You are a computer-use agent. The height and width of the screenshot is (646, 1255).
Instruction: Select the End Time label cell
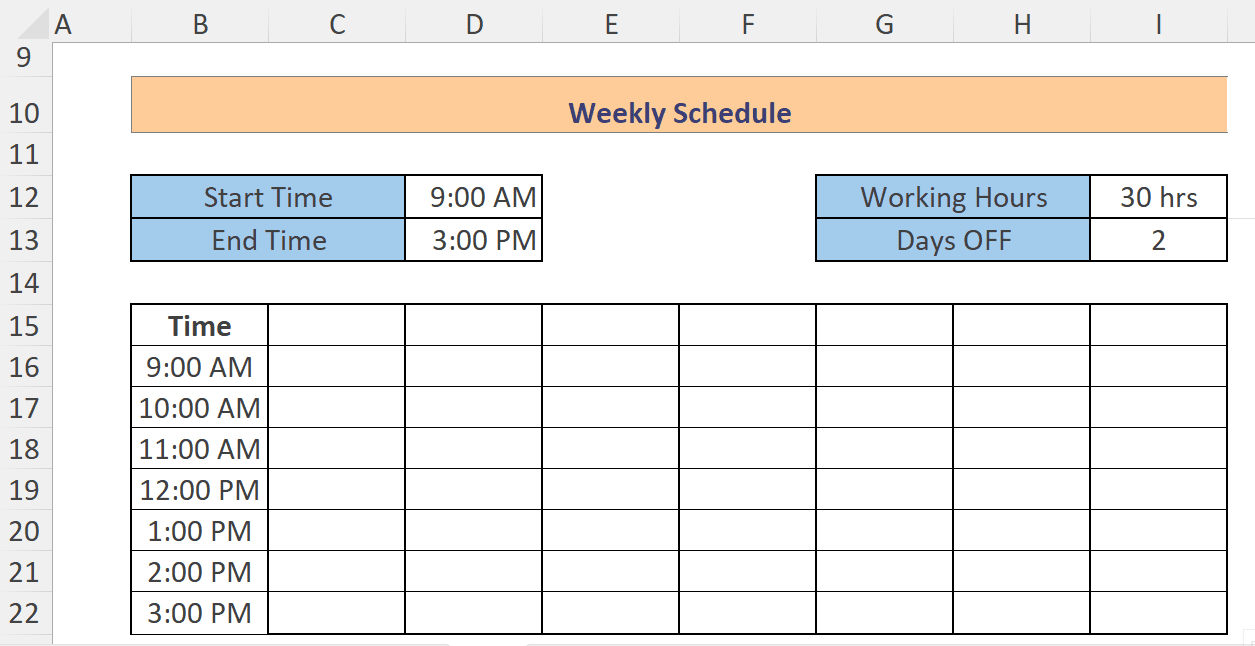267,240
